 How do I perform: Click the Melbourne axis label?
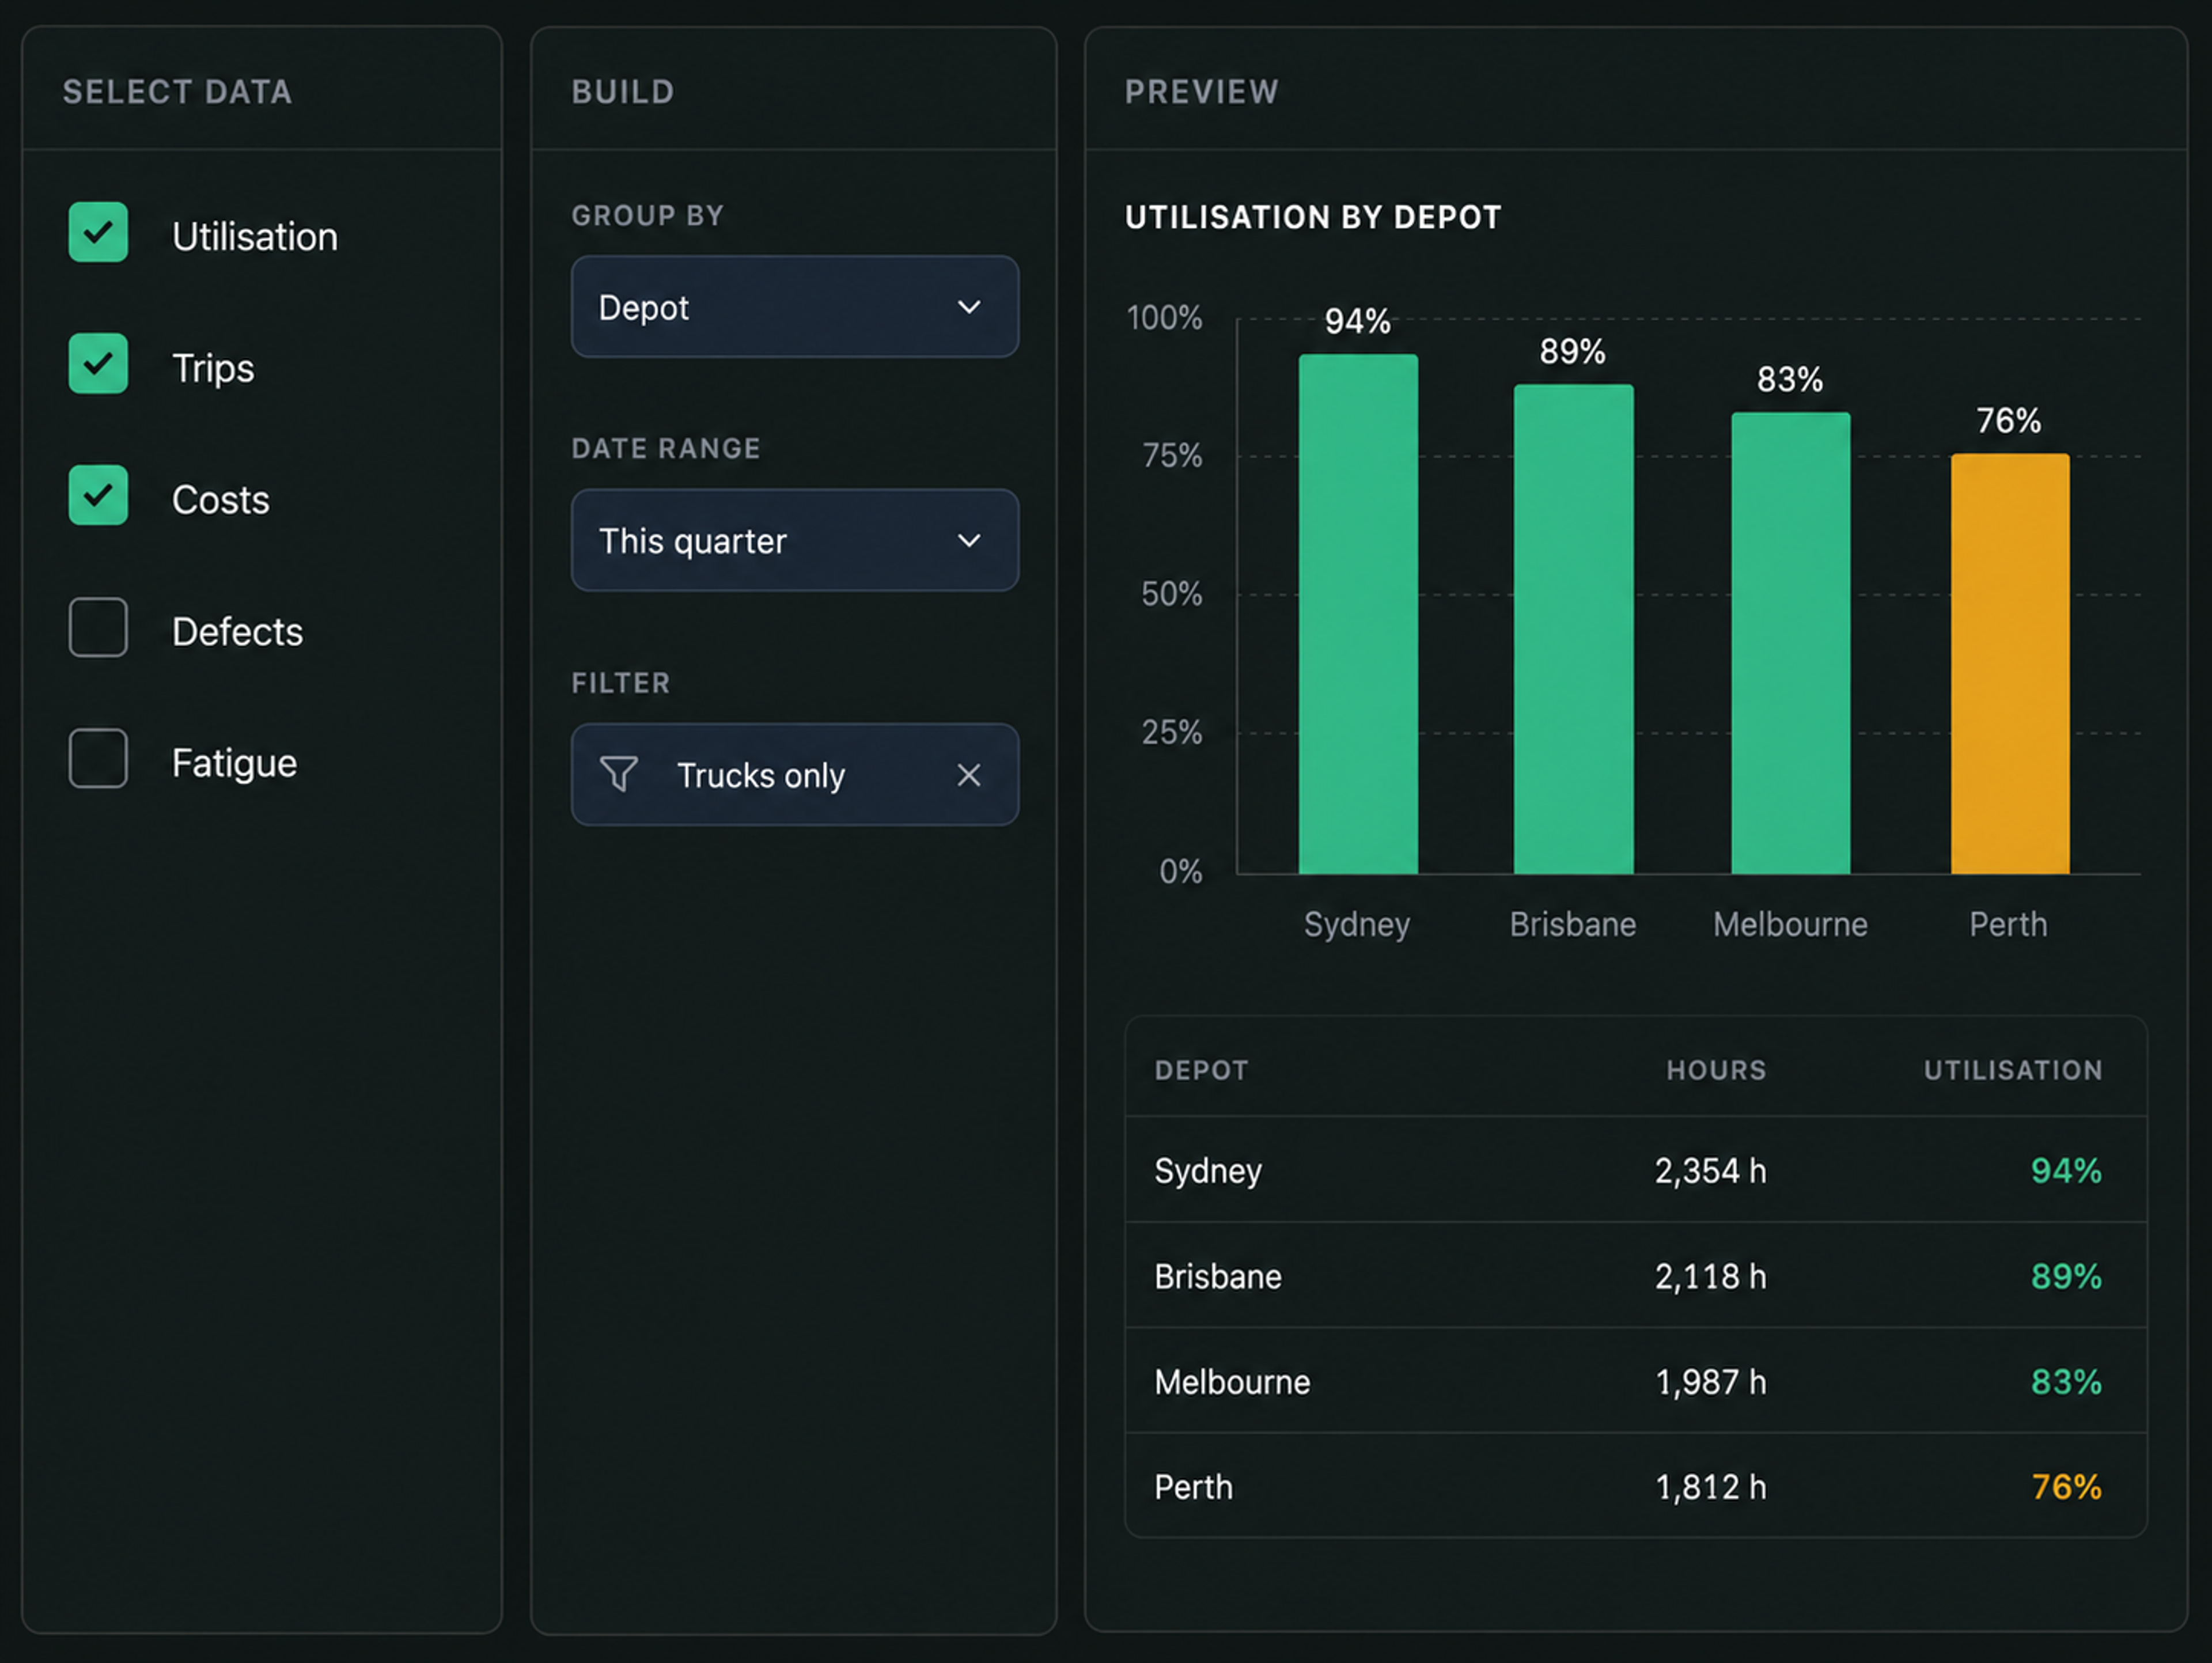(1790, 924)
